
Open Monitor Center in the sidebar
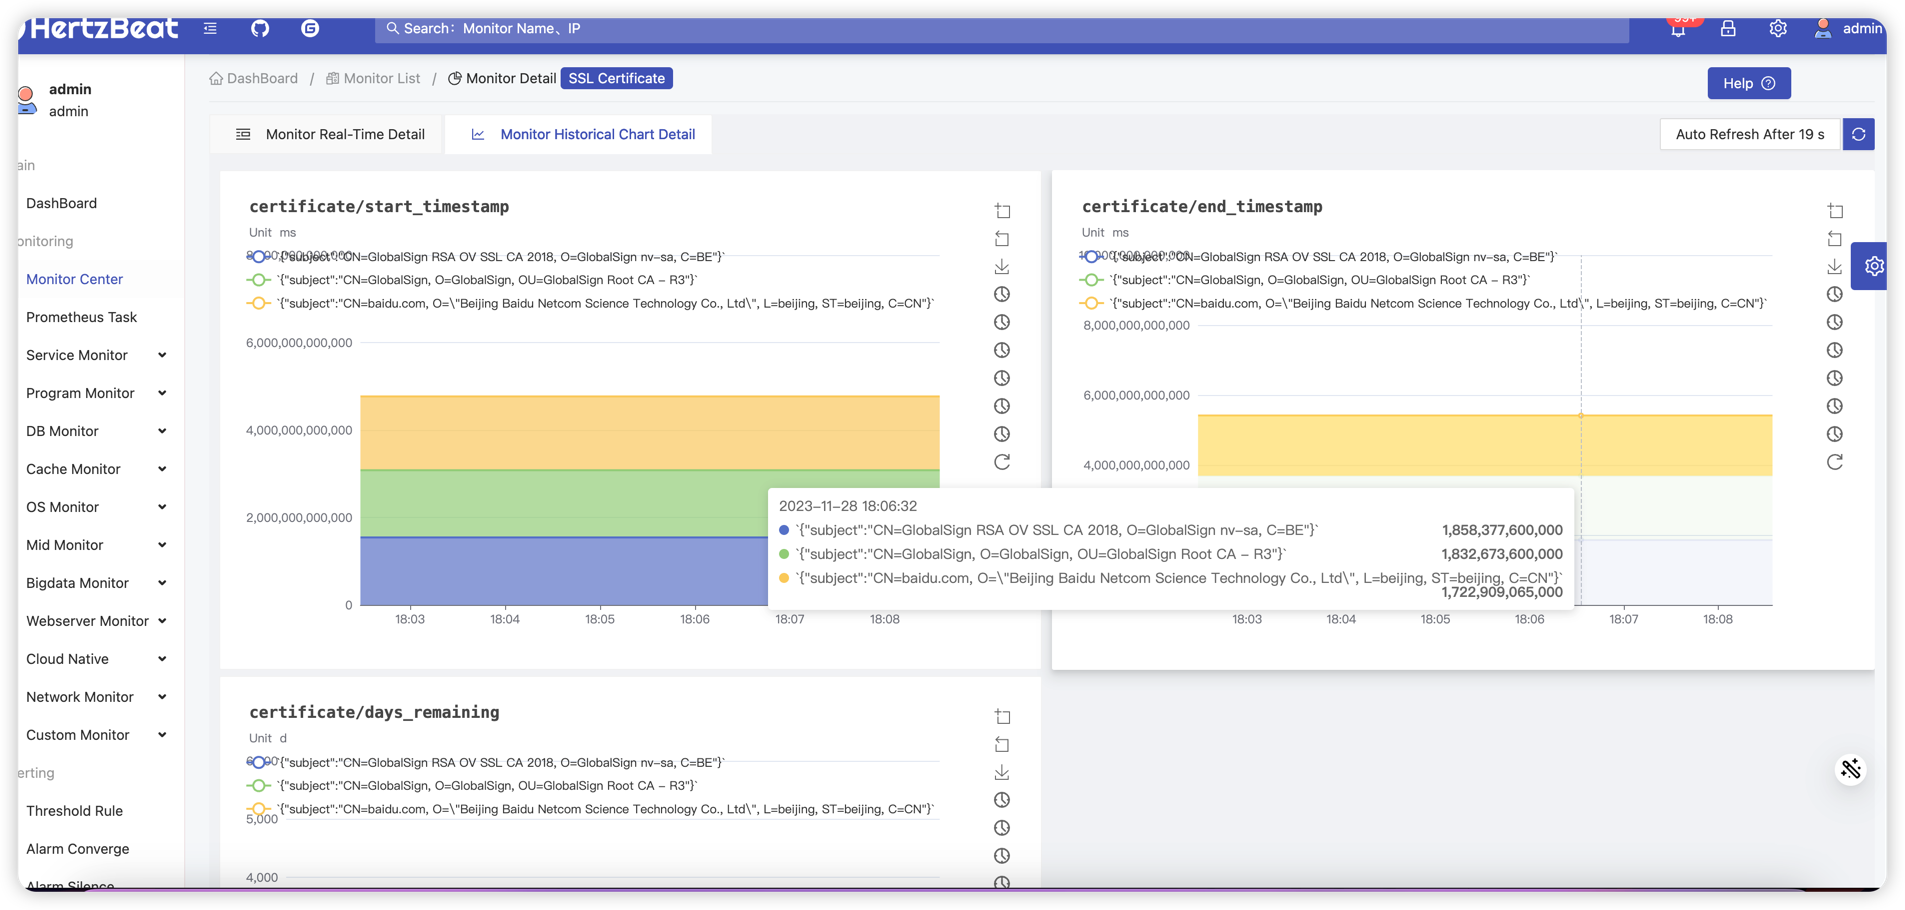click(x=74, y=279)
